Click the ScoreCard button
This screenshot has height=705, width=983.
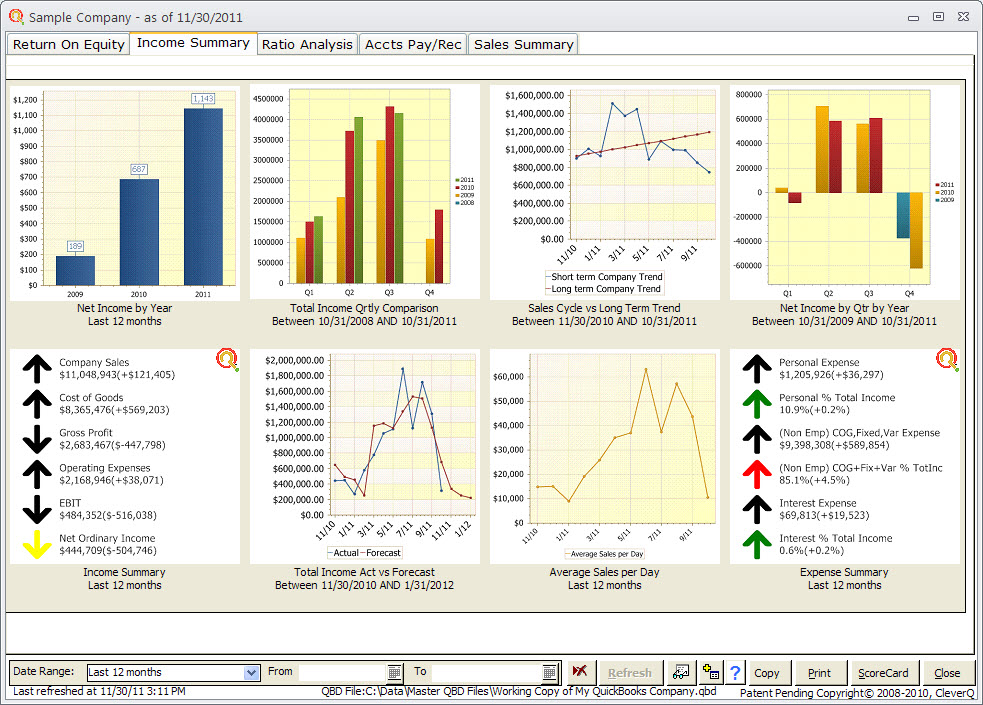tap(884, 672)
